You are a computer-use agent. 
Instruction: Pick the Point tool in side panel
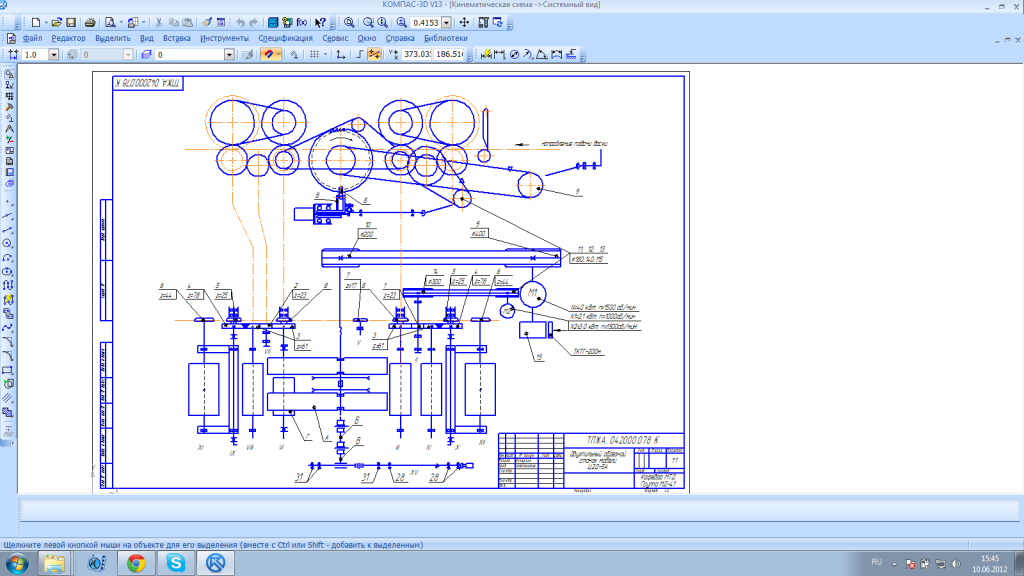tap(8, 202)
